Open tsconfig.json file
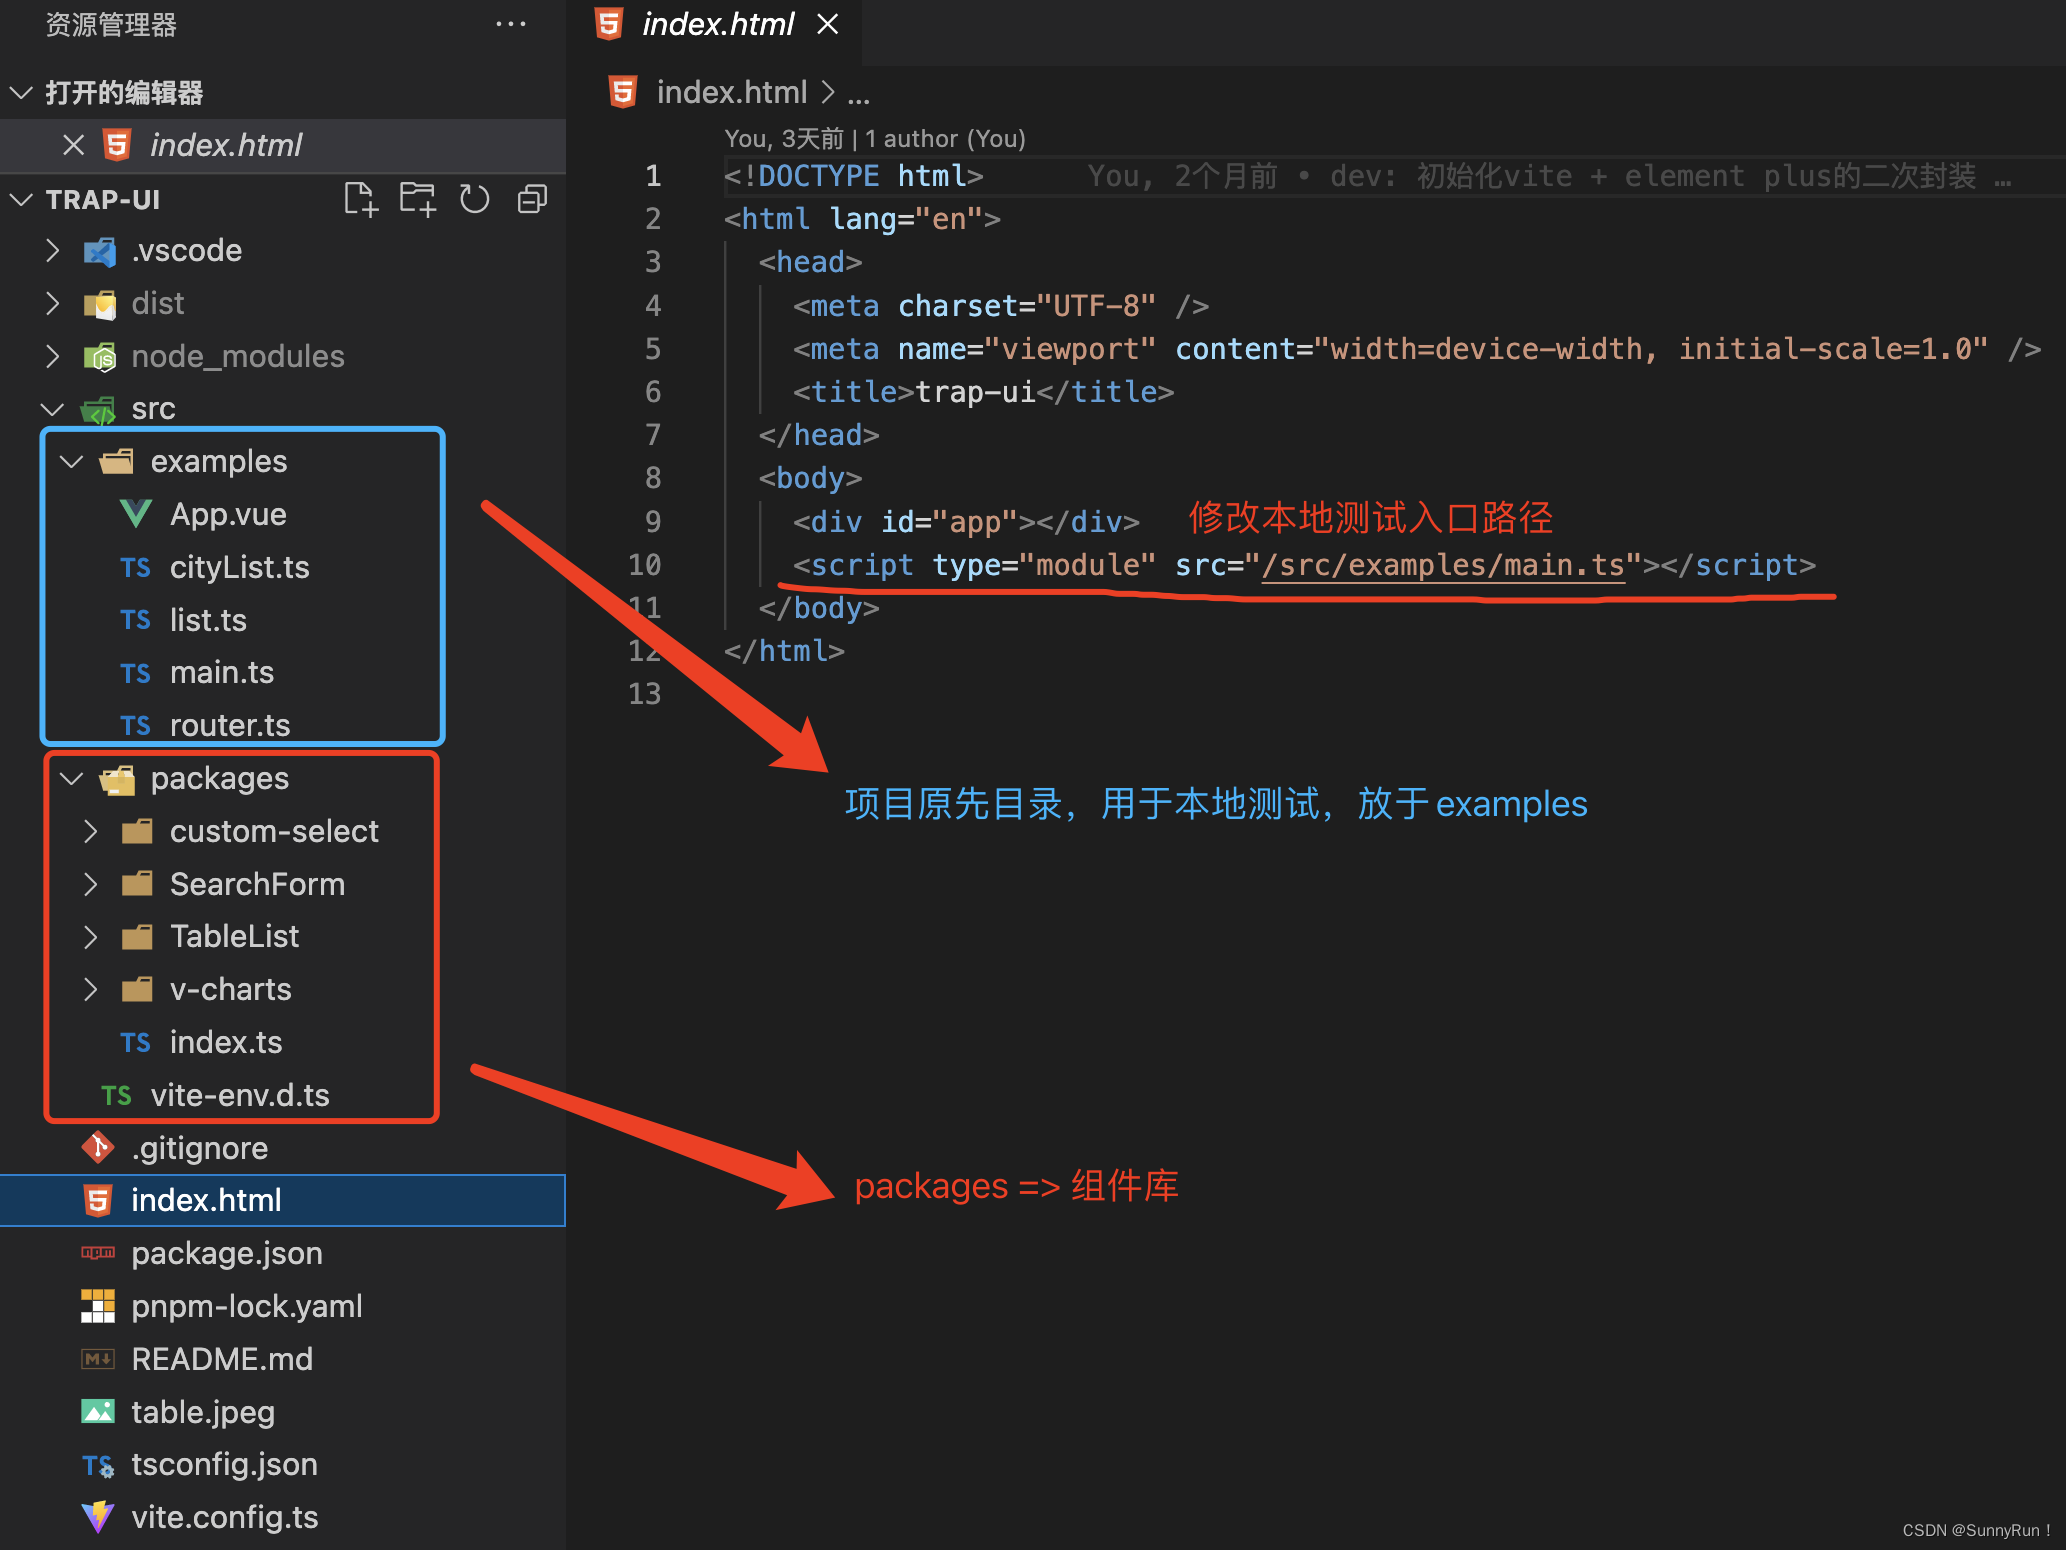 (224, 1464)
